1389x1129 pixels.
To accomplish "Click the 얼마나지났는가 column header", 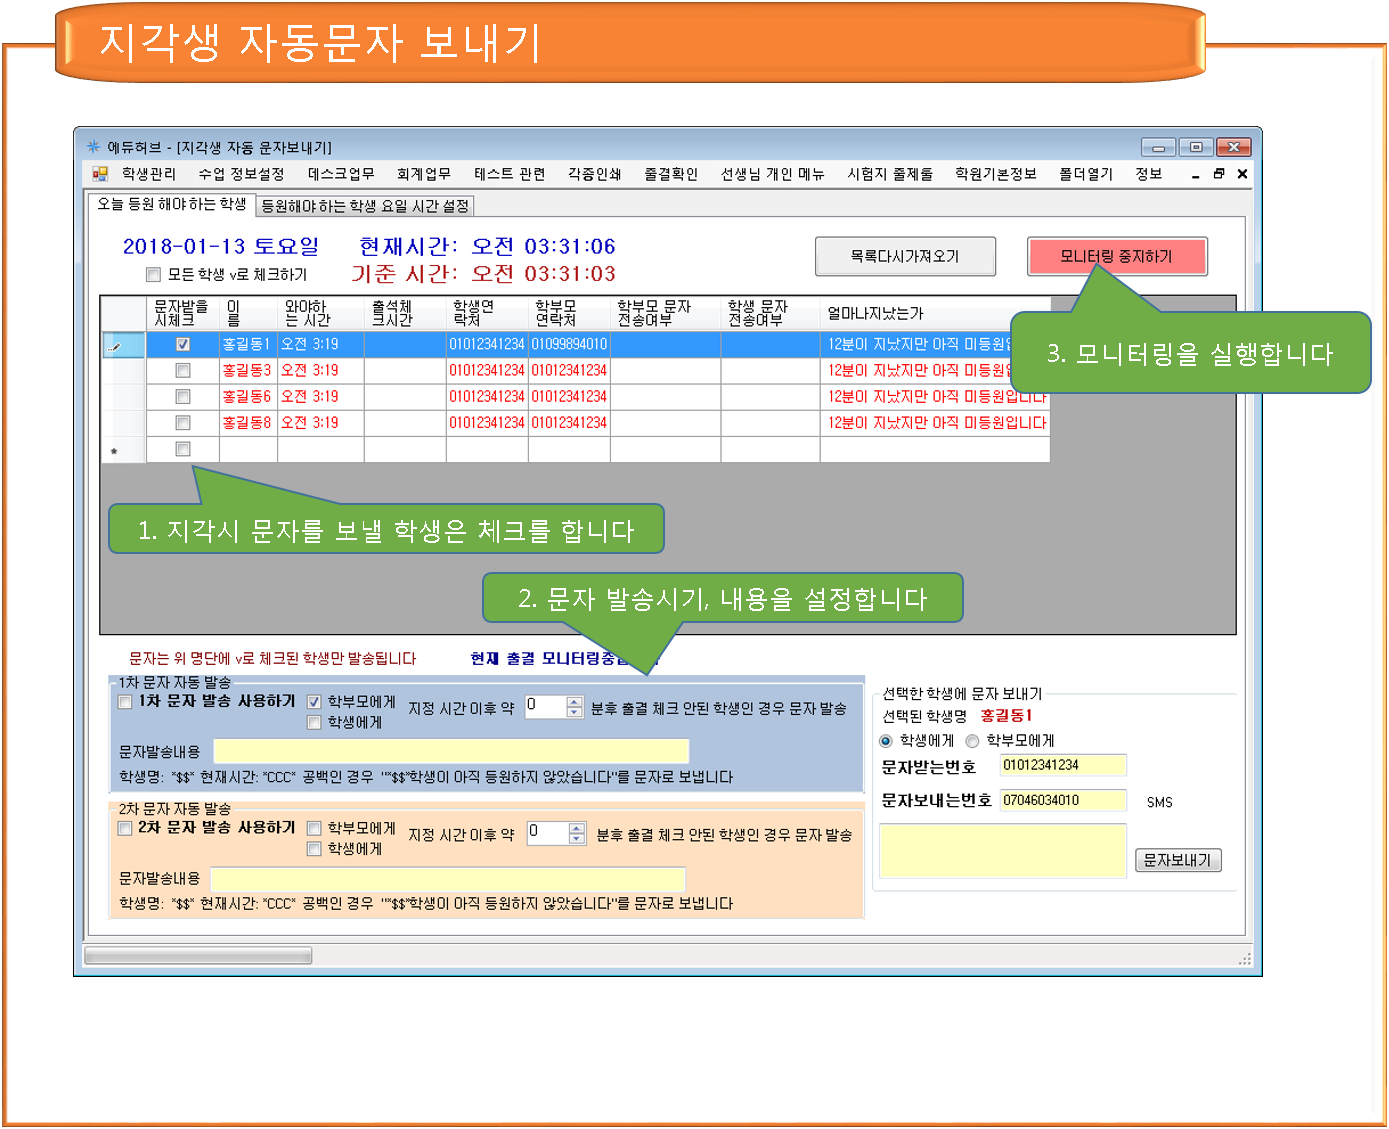I will pyautogui.click(x=935, y=313).
